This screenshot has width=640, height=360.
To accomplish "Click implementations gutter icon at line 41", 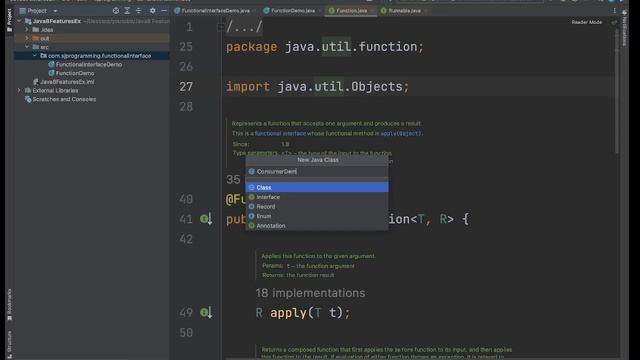I will pyautogui.click(x=206, y=219).
